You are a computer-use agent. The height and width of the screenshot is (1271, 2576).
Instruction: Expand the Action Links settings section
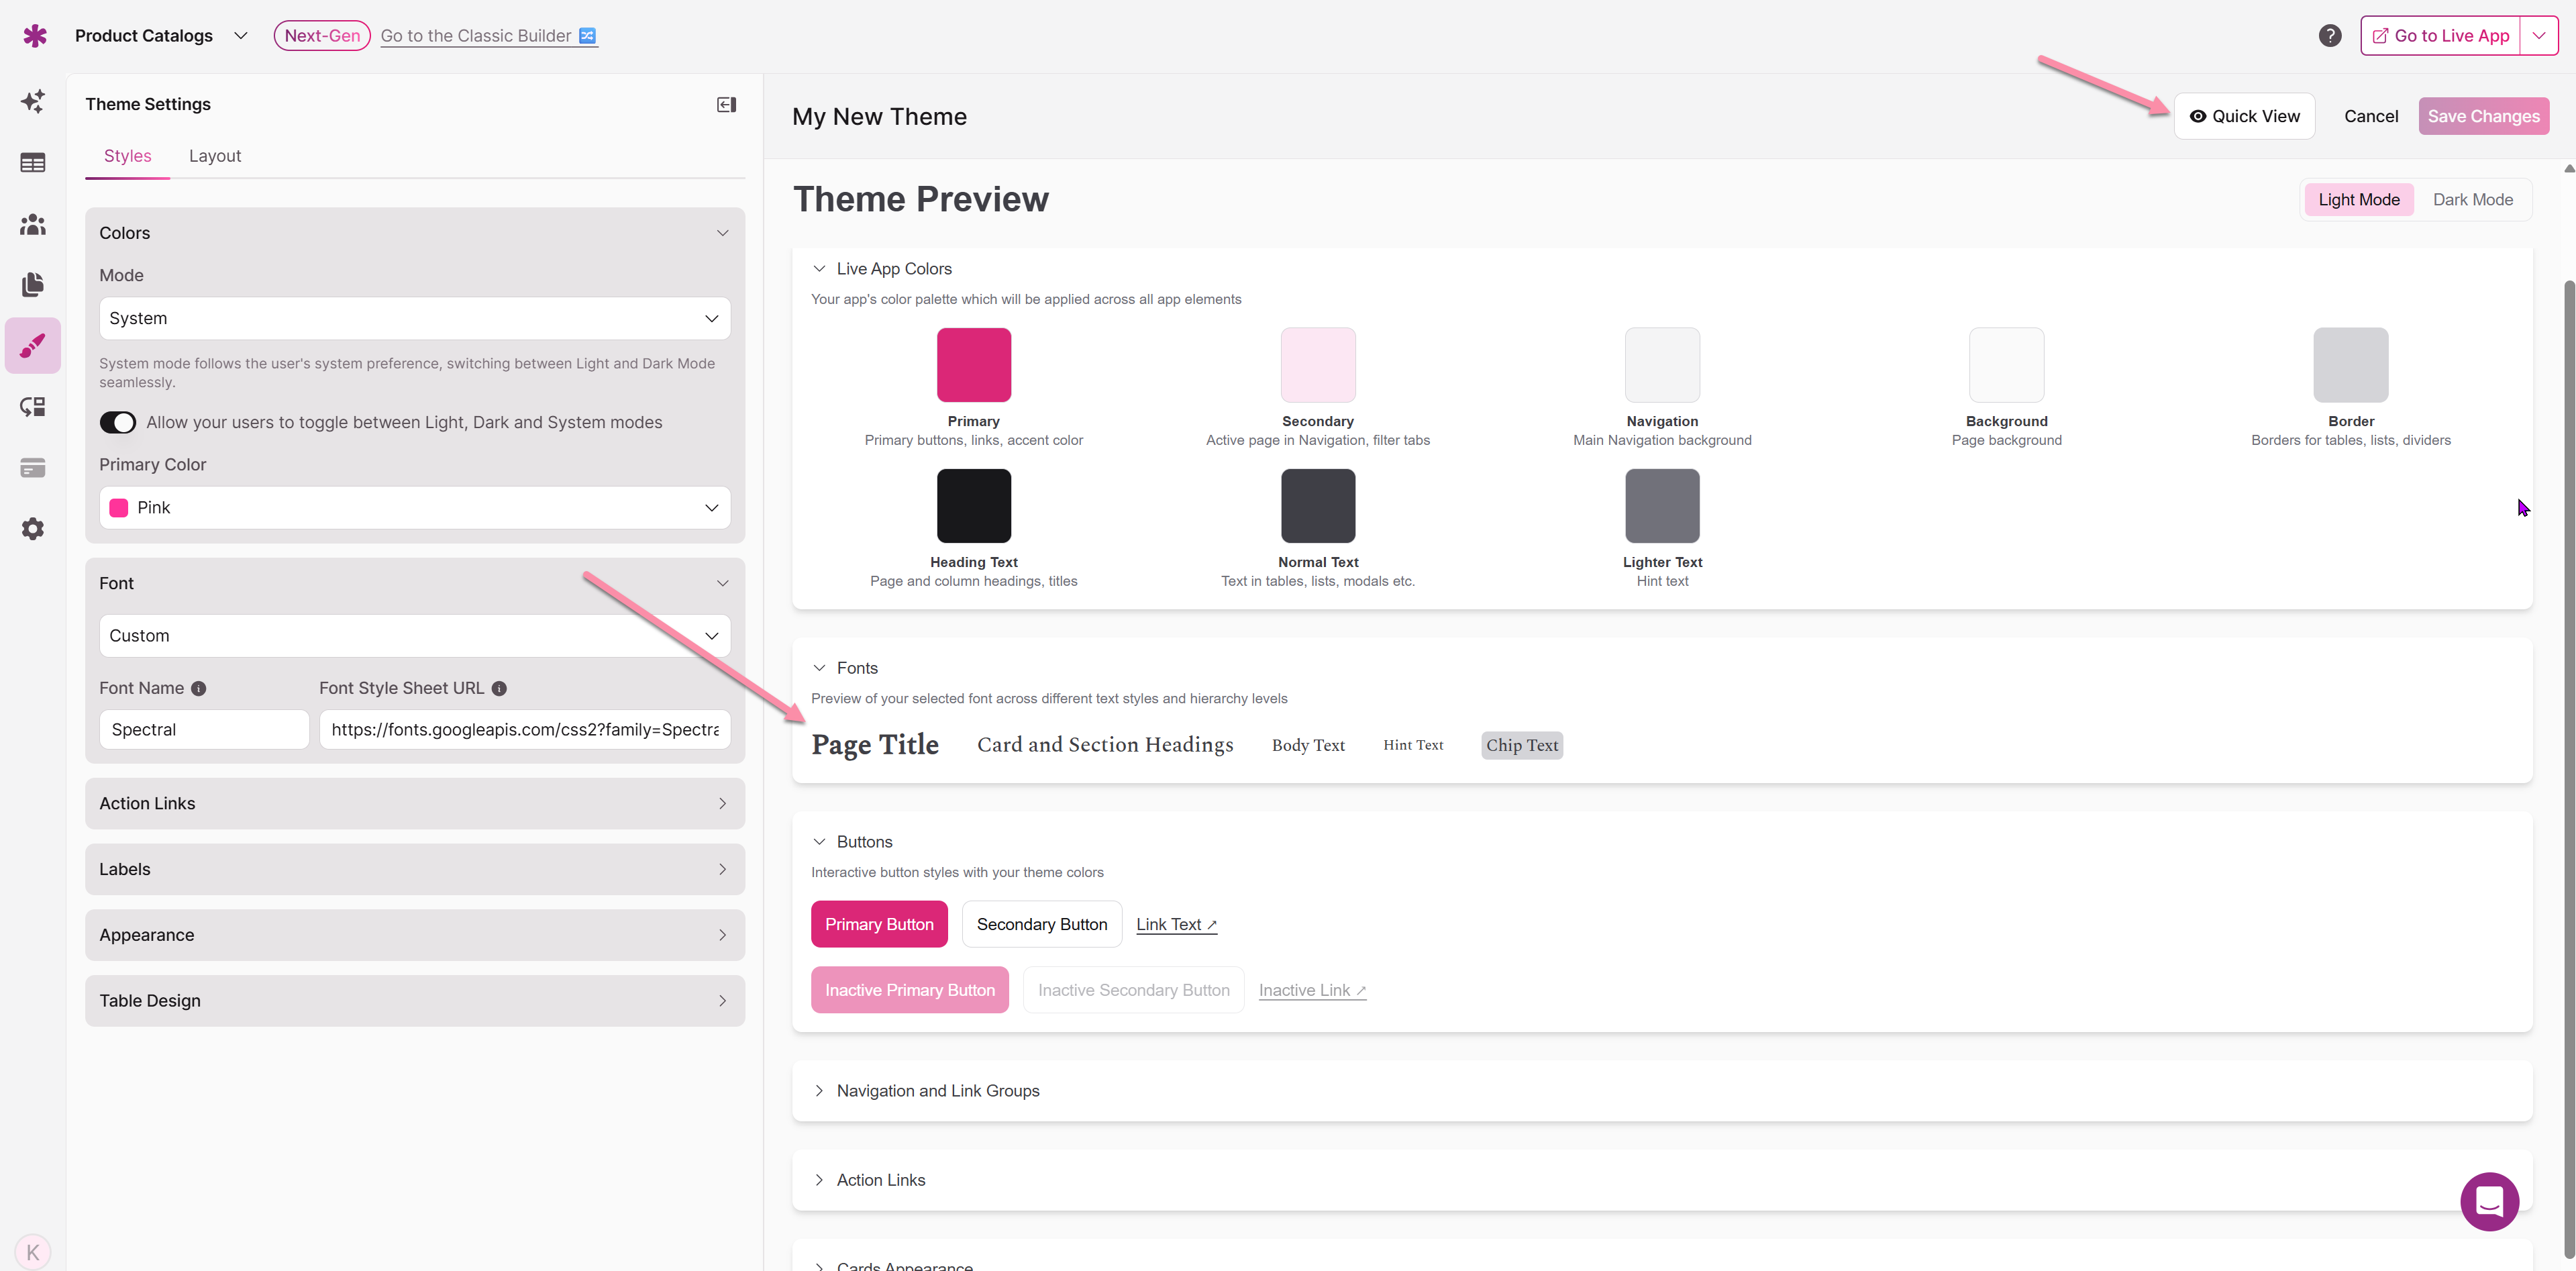pyautogui.click(x=414, y=803)
